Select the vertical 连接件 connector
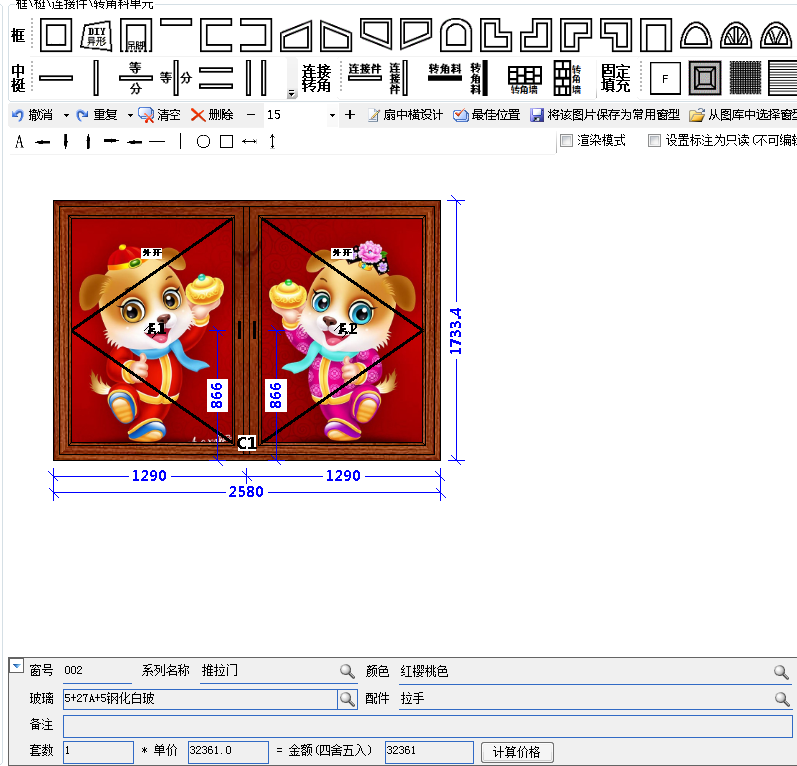Image resolution: width=797 pixels, height=766 pixels. pyautogui.click(x=399, y=78)
